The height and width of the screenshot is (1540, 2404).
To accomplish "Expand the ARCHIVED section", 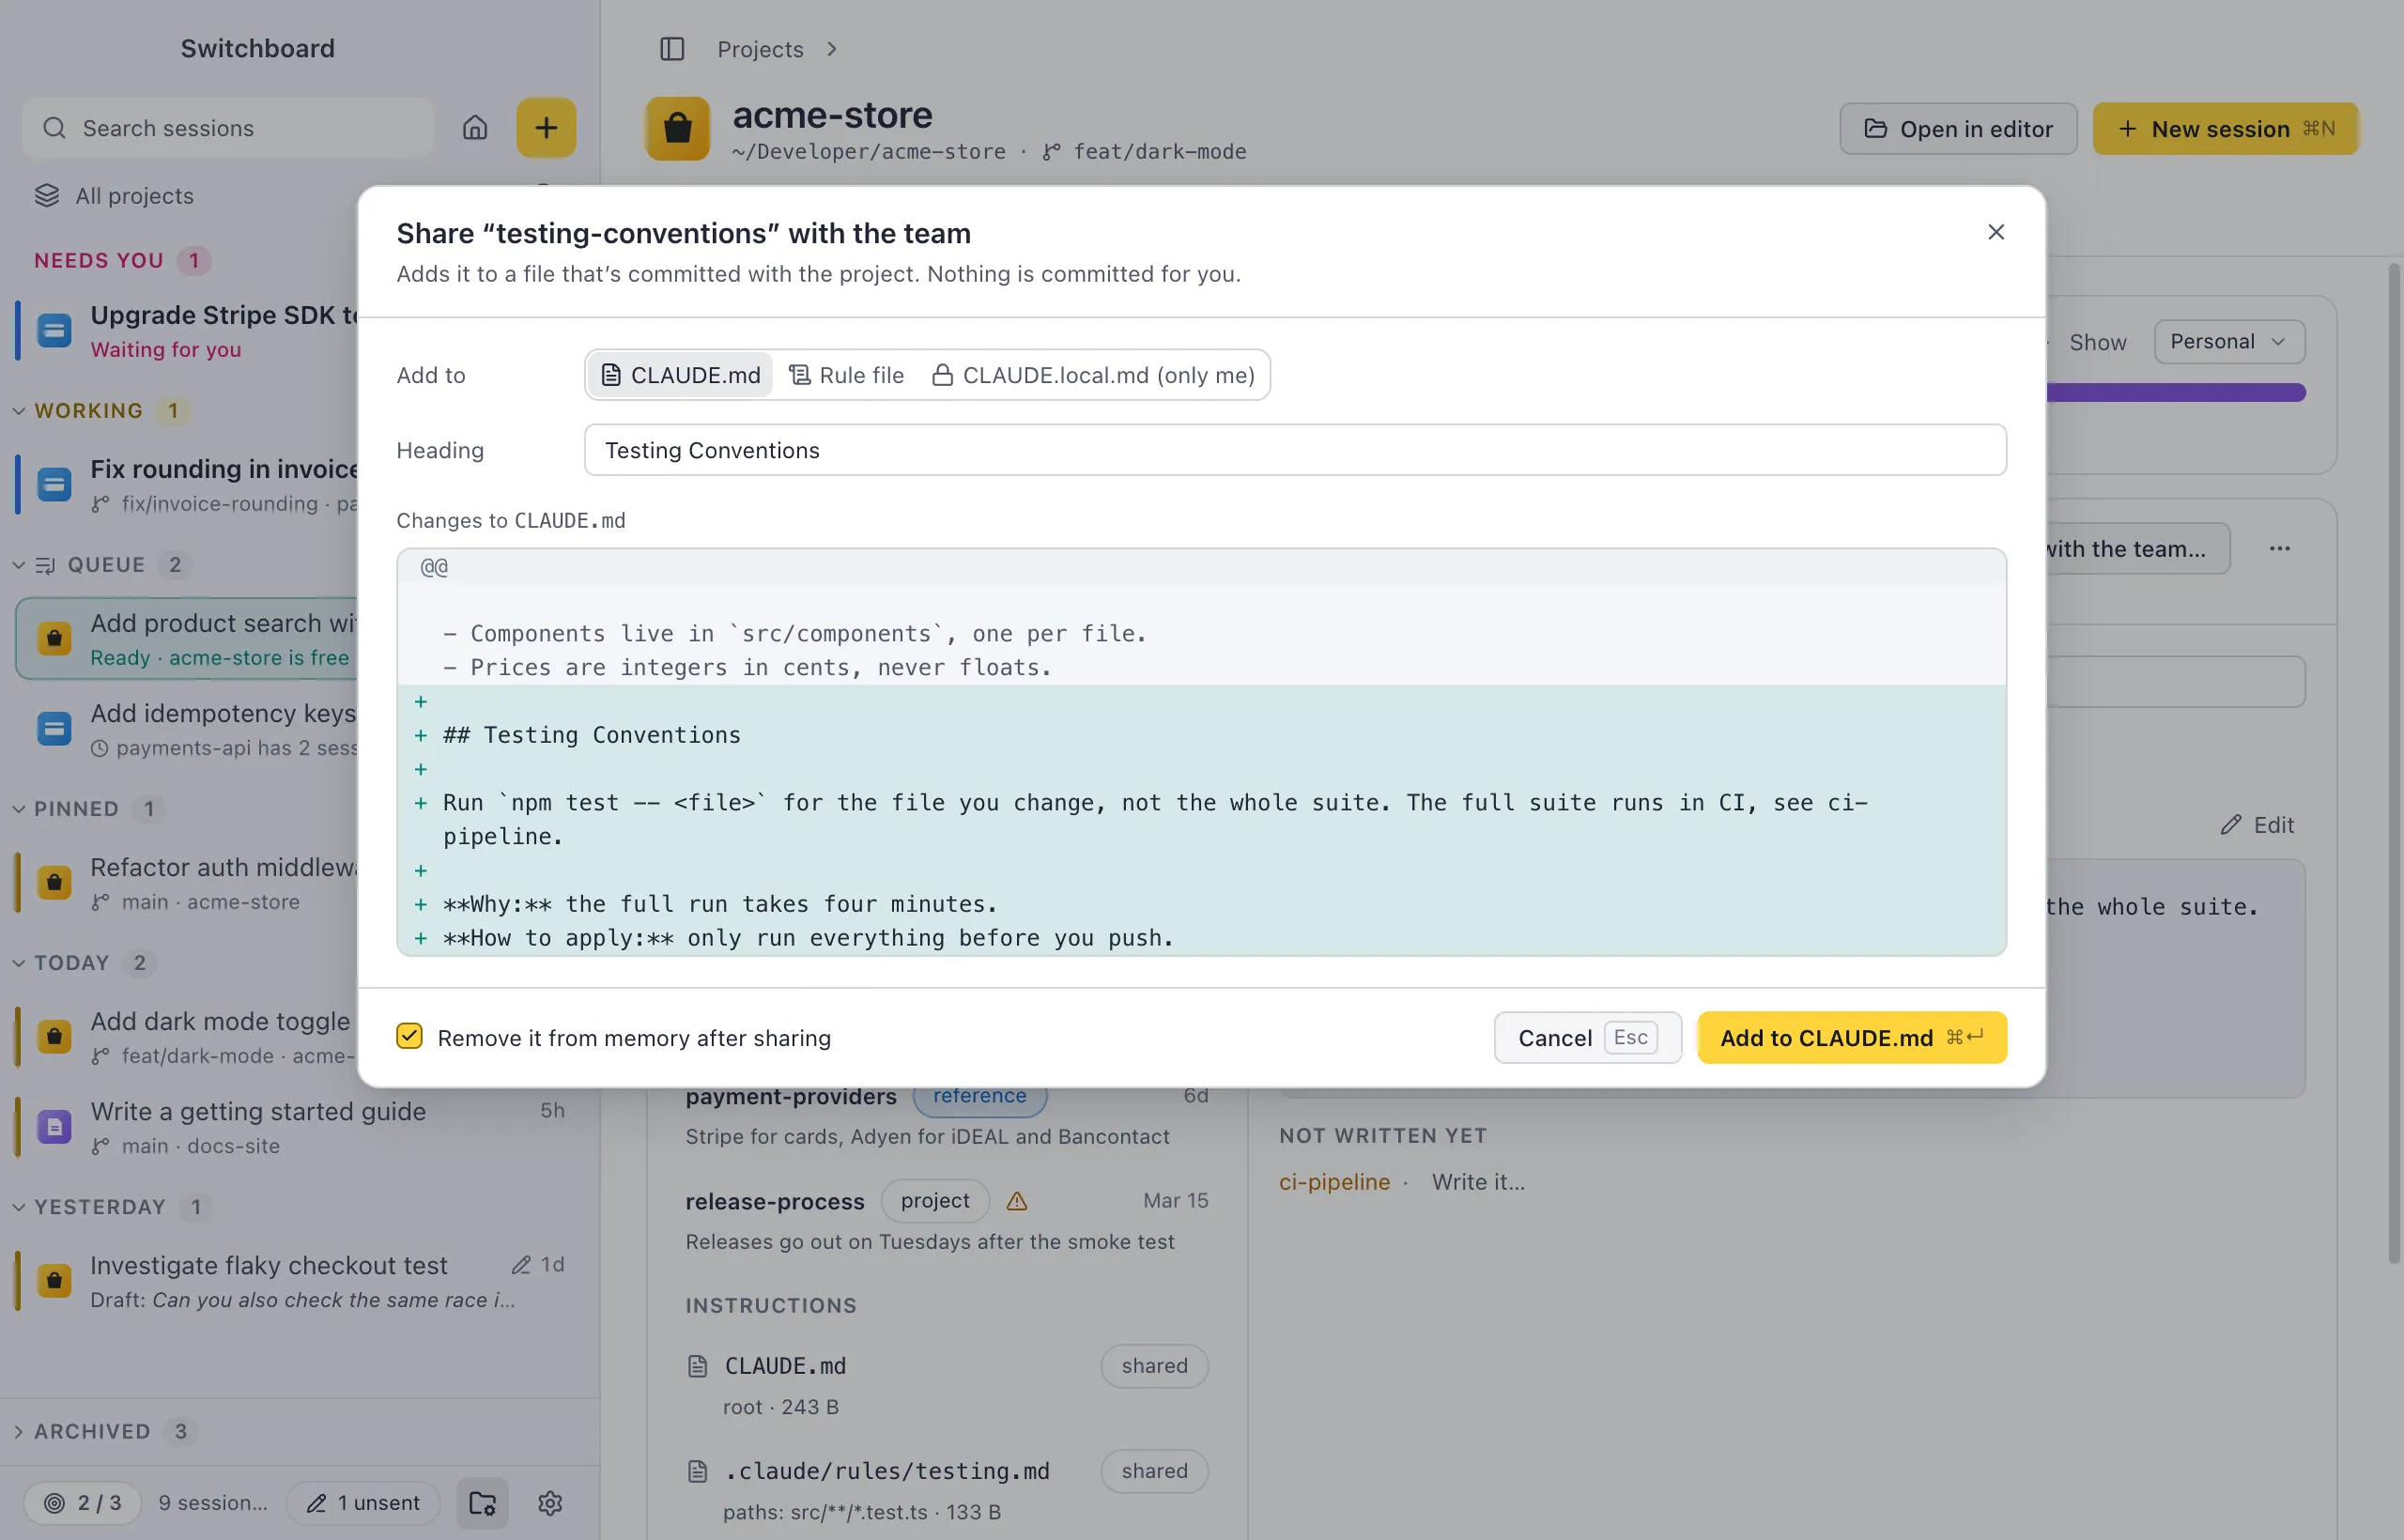I will tap(19, 1432).
